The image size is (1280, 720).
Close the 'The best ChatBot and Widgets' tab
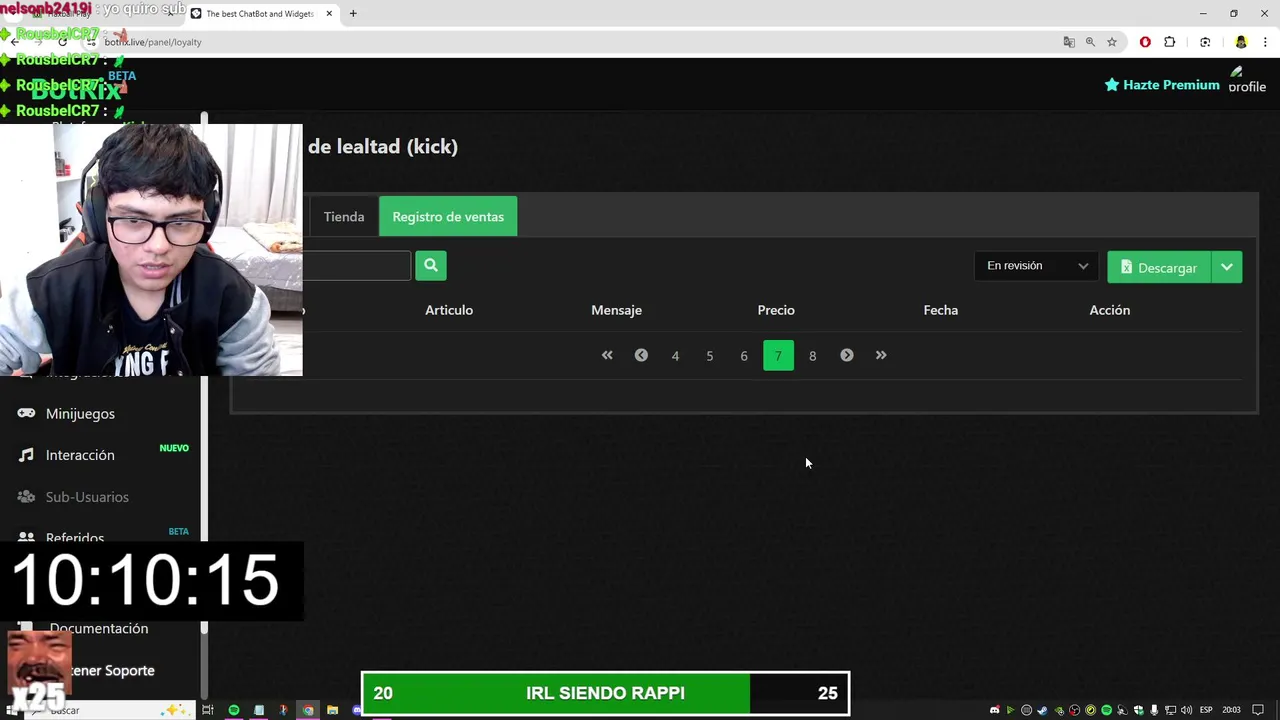(x=329, y=13)
